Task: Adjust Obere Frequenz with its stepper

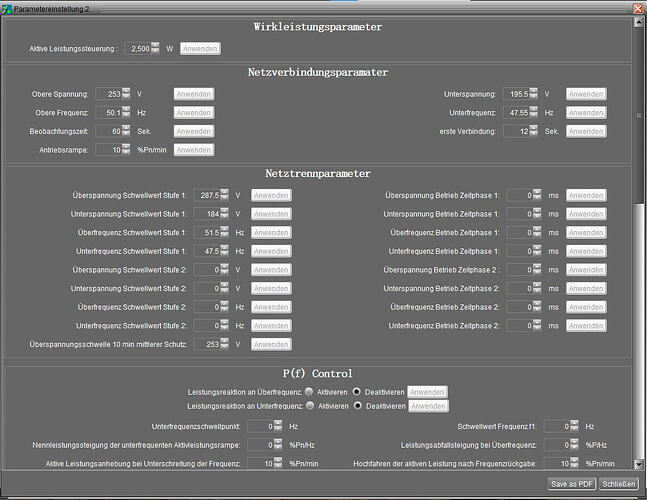Action: 126,113
